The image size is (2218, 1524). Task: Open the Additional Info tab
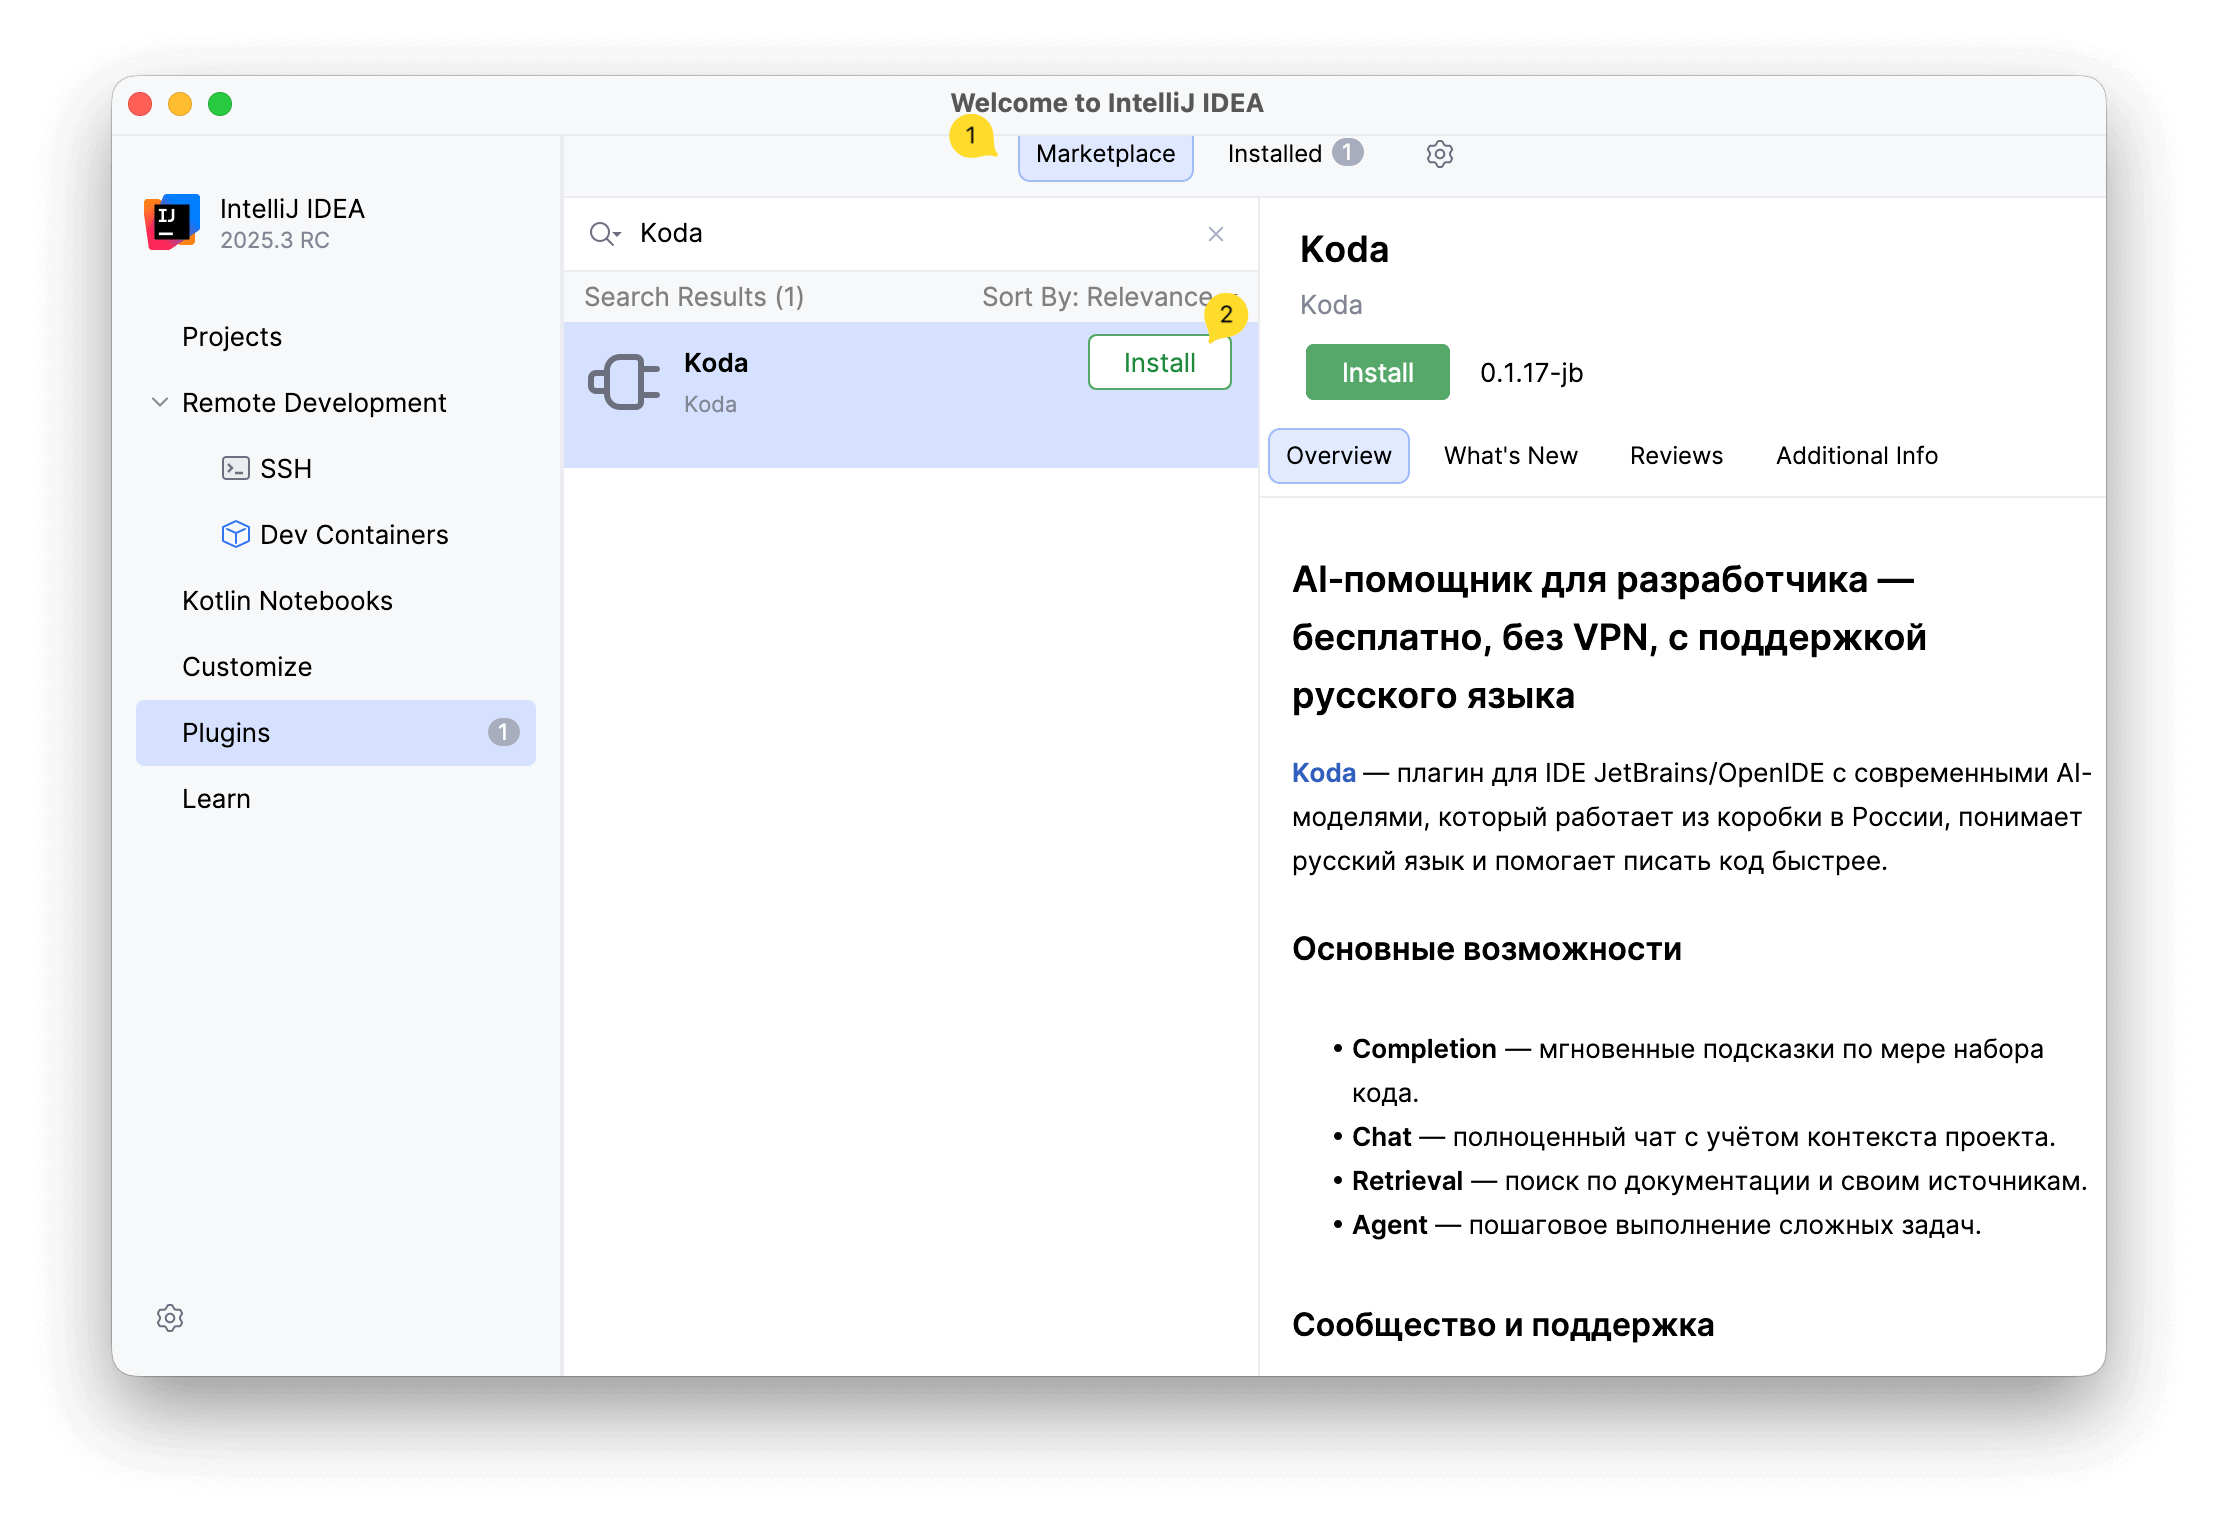click(x=1856, y=455)
